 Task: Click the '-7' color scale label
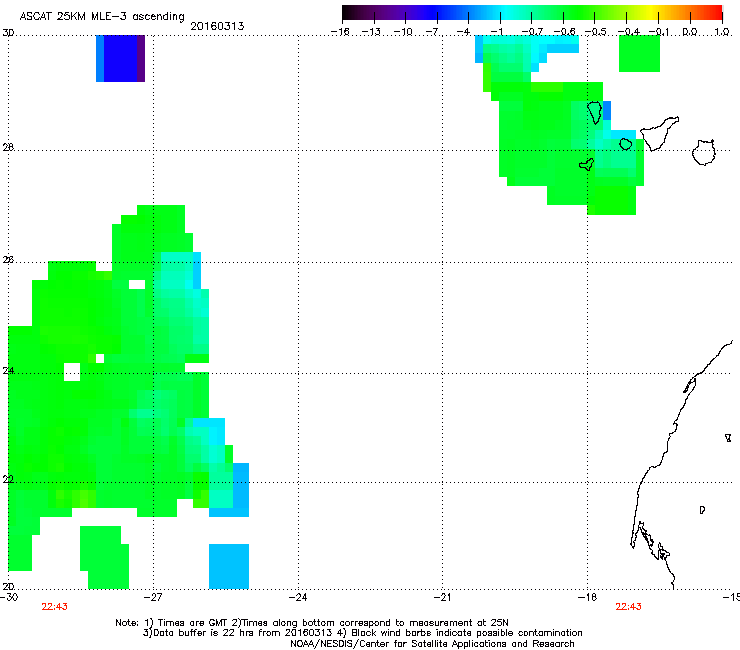coord(433,32)
